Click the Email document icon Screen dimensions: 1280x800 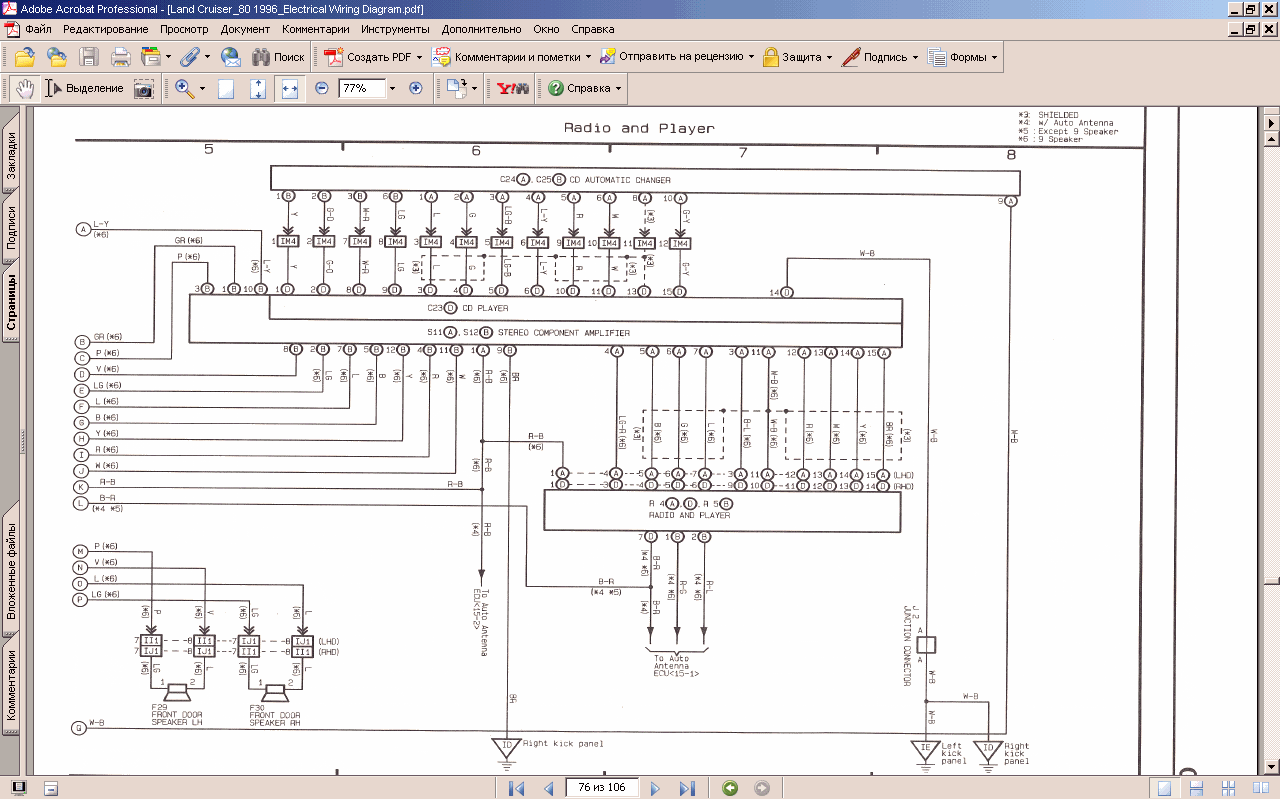point(231,57)
